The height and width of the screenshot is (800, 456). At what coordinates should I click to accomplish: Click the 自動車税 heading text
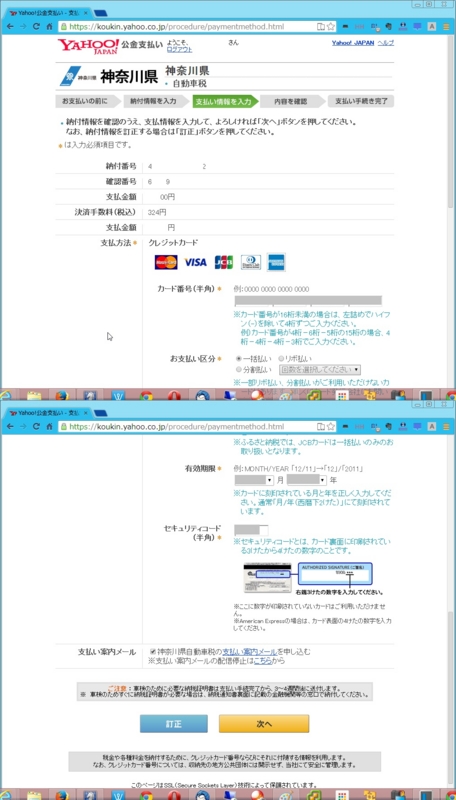(x=190, y=84)
